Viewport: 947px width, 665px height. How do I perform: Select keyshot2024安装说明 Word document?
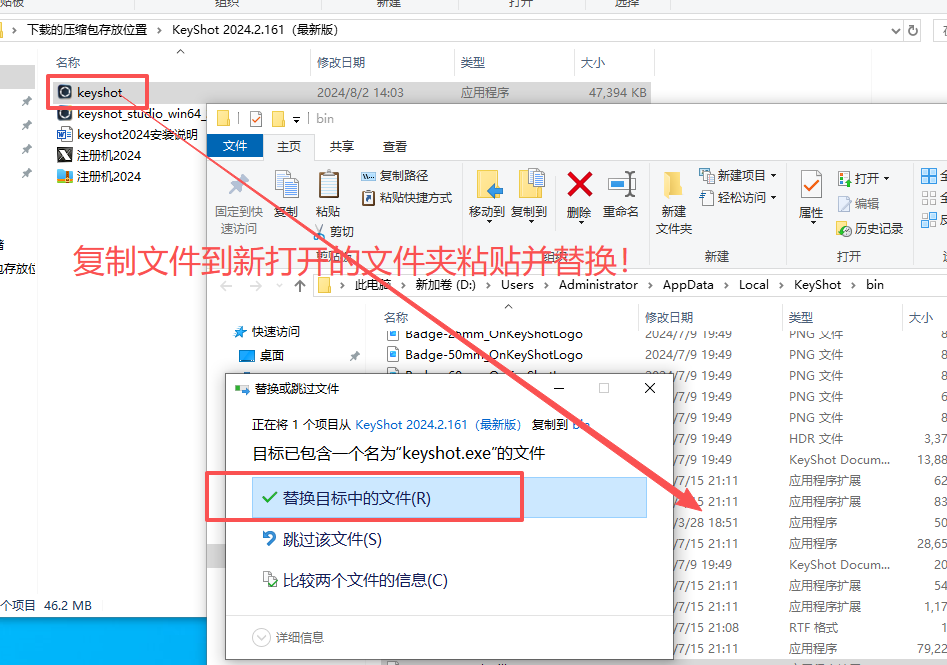coord(127,135)
